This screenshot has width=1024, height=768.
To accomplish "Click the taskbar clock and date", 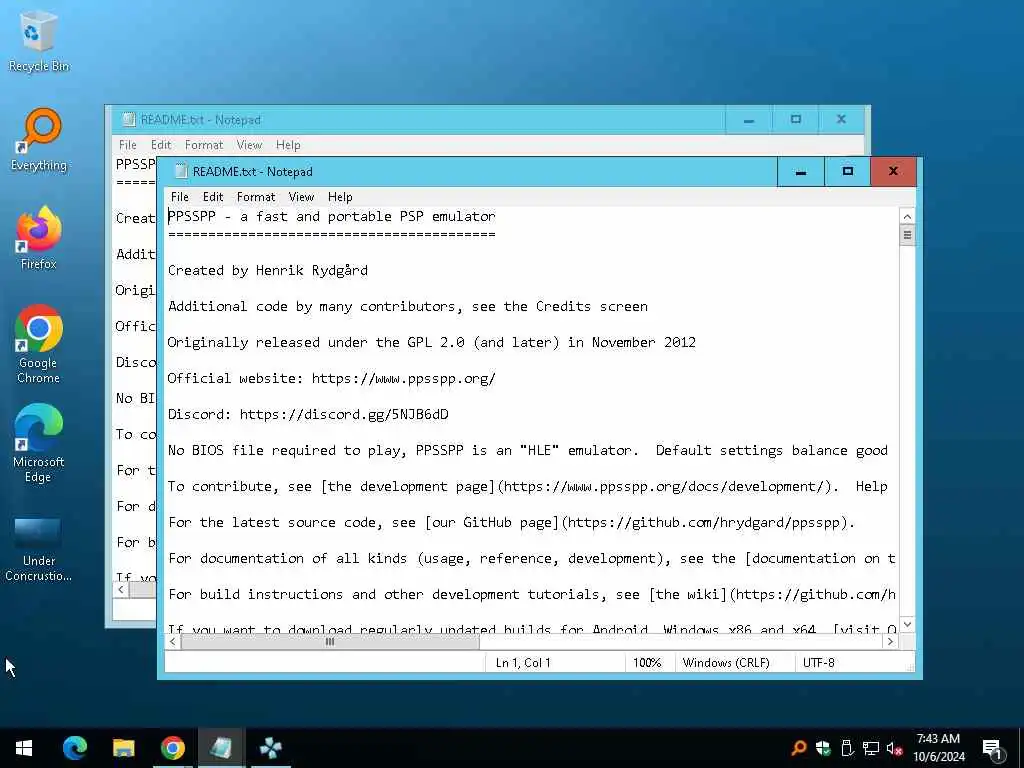I will (x=938, y=748).
